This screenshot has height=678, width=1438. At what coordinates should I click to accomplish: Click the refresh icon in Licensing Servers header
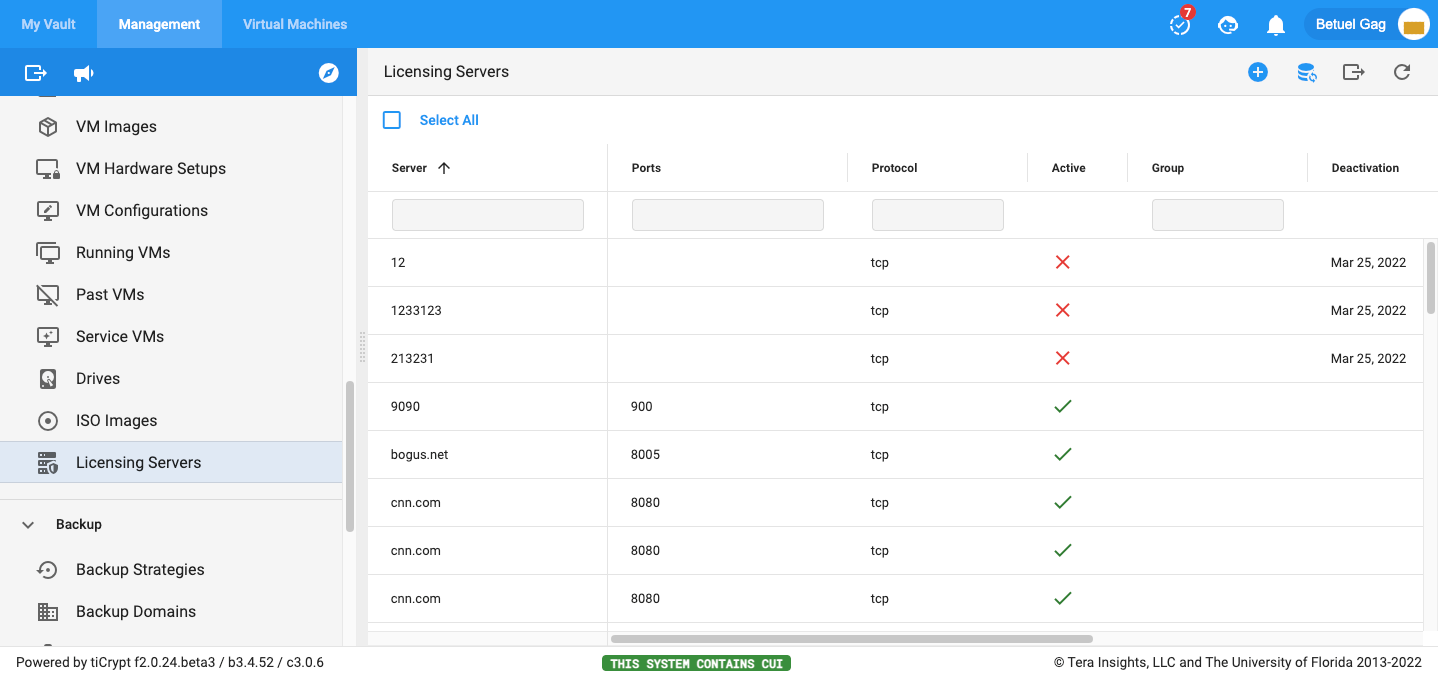[x=1402, y=72]
